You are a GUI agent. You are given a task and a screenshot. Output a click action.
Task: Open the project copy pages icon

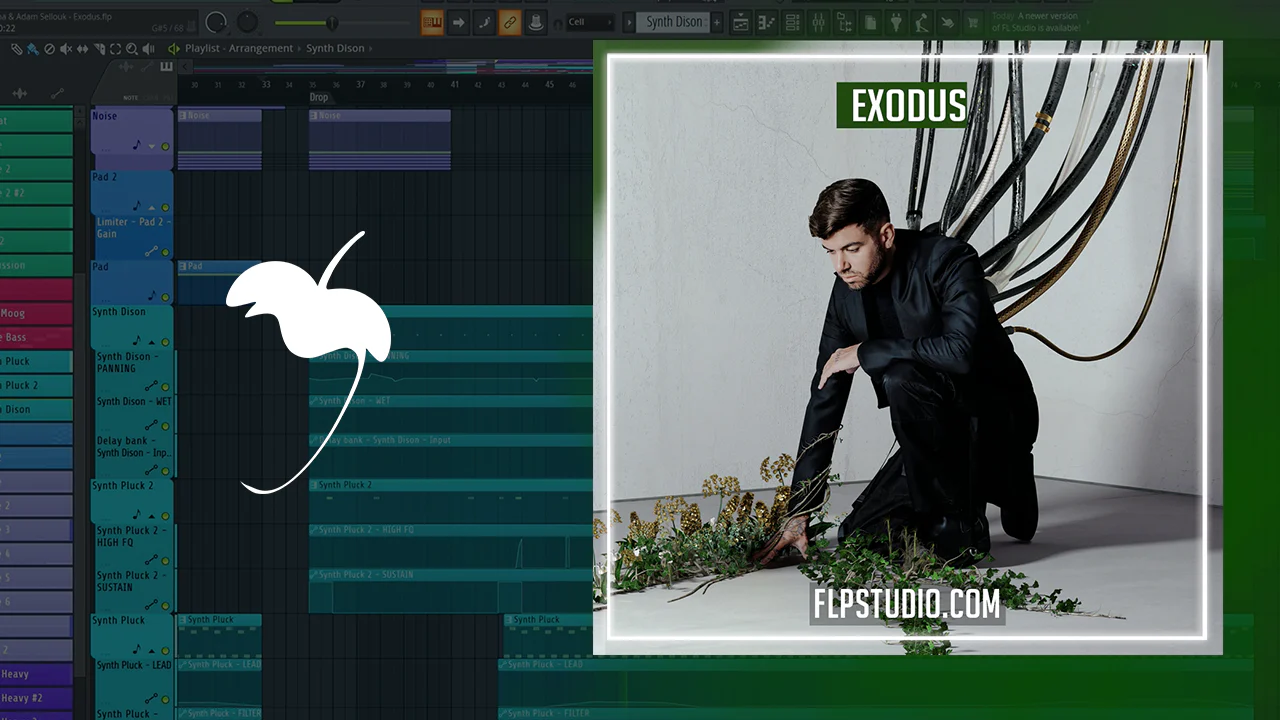point(870,22)
